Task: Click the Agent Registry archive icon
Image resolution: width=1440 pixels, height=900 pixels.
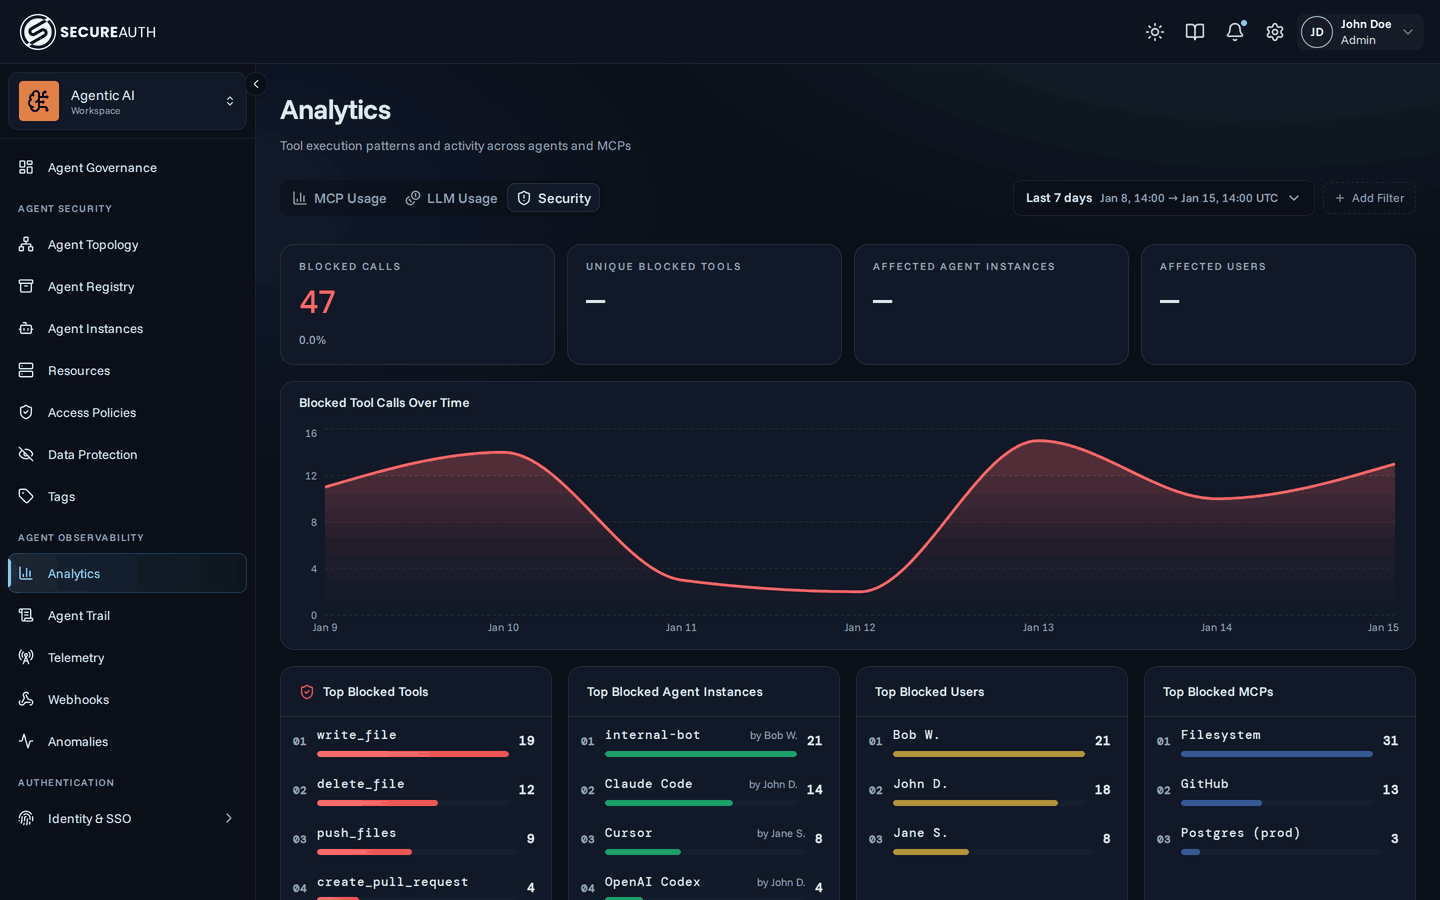Action: click(x=26, y=286)
